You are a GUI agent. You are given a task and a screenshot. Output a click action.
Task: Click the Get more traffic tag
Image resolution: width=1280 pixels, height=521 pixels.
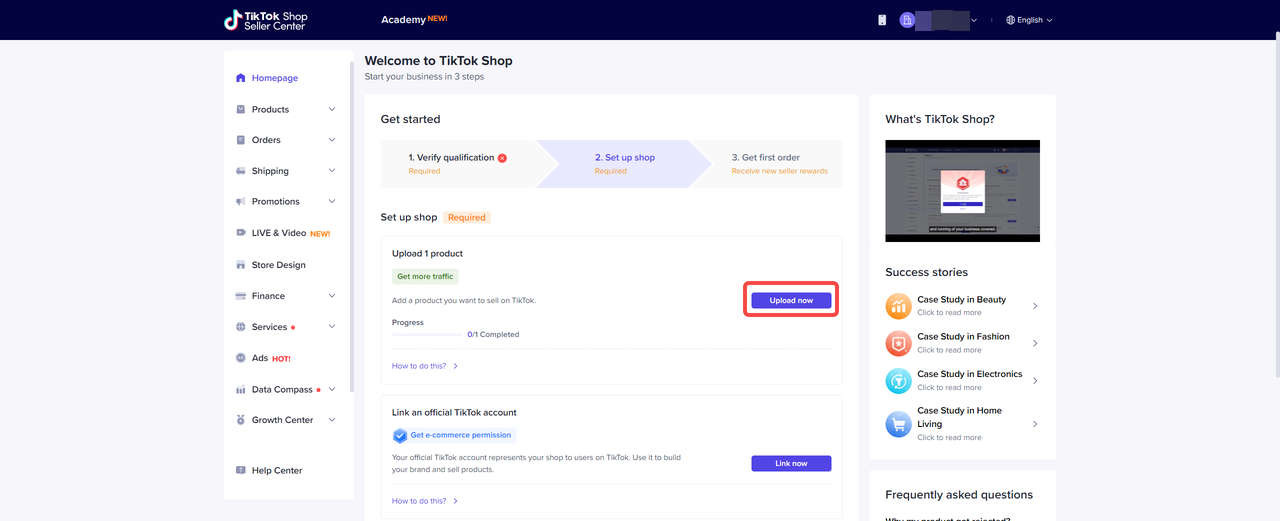pos(425,276)
